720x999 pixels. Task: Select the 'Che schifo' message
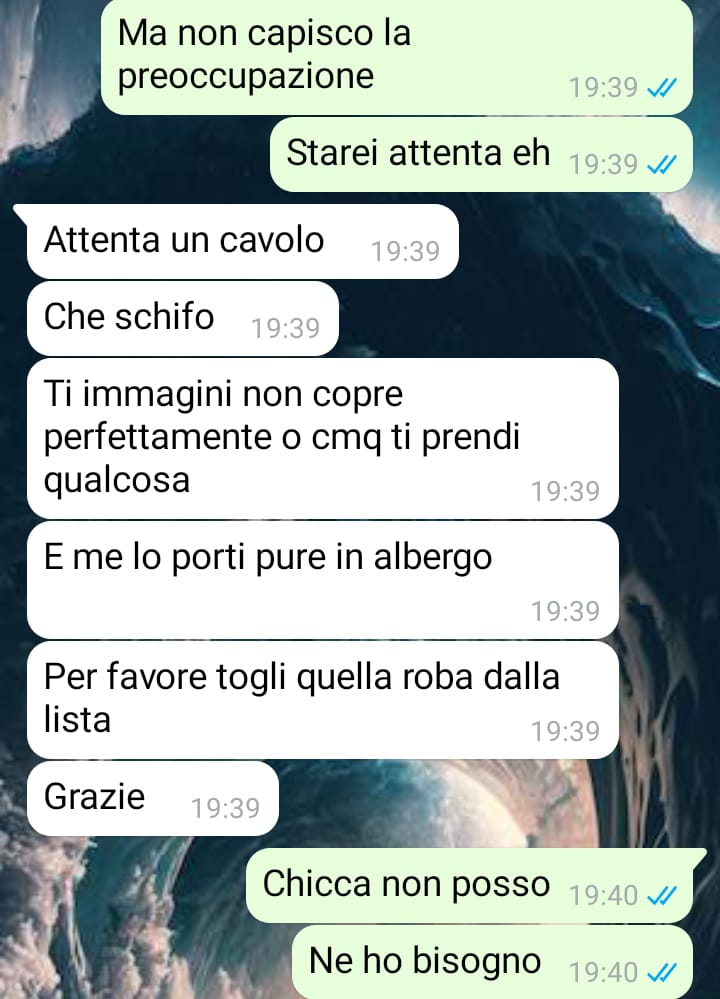183,319
